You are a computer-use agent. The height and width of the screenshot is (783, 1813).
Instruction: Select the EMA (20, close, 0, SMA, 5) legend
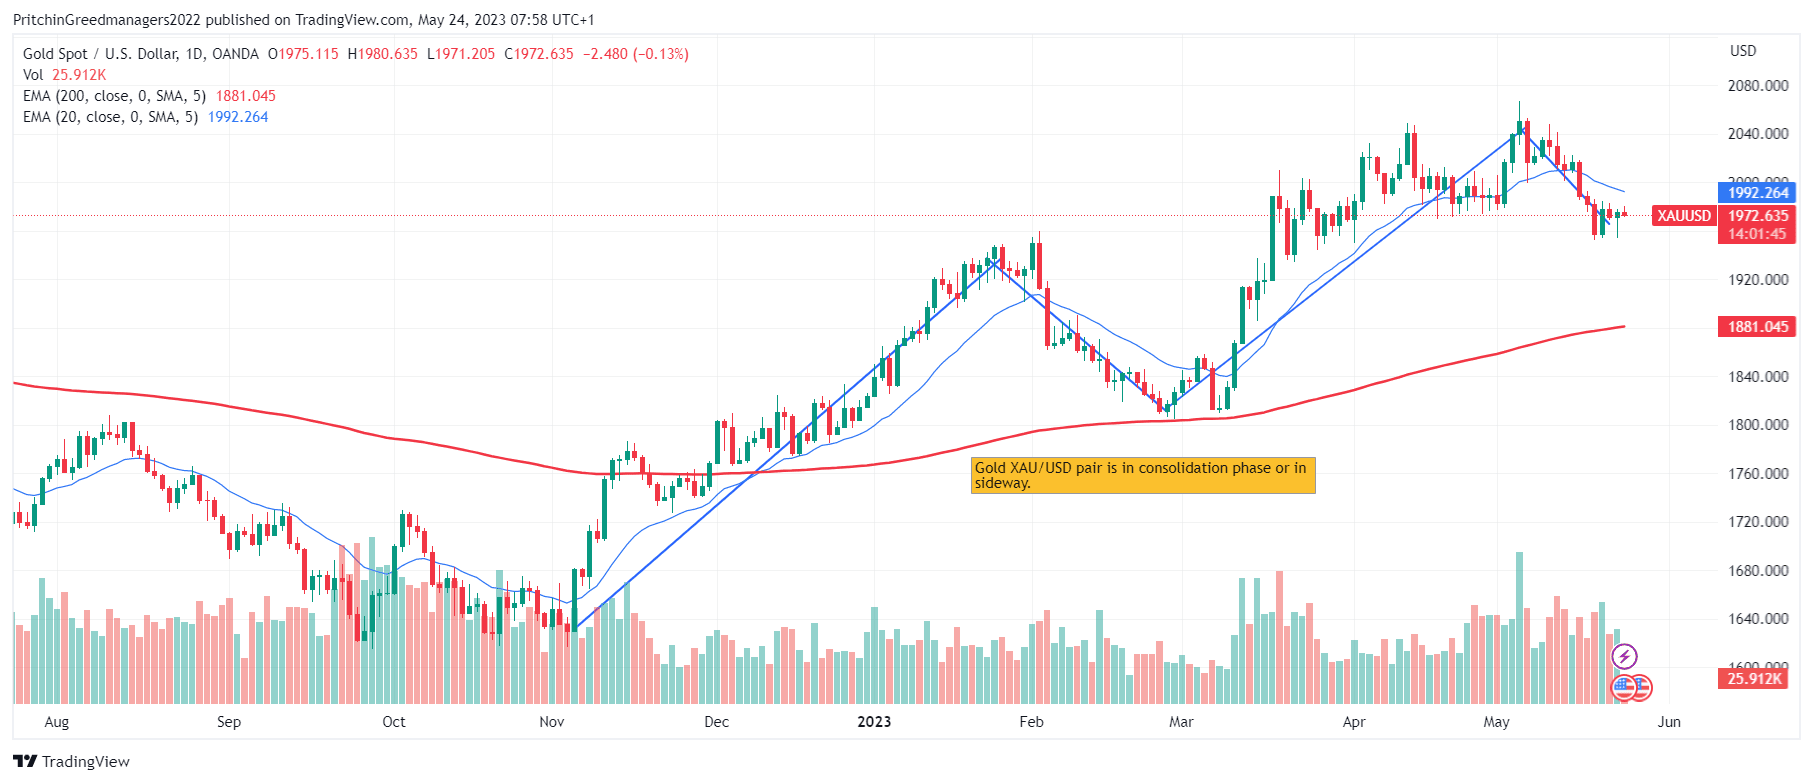110,117
